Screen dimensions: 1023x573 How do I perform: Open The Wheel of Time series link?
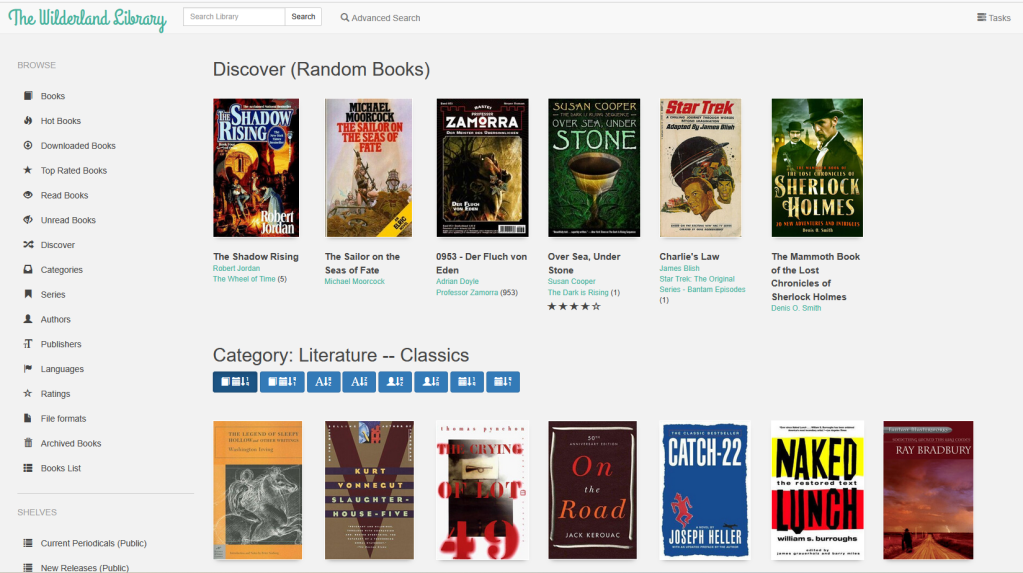[244, 279]
